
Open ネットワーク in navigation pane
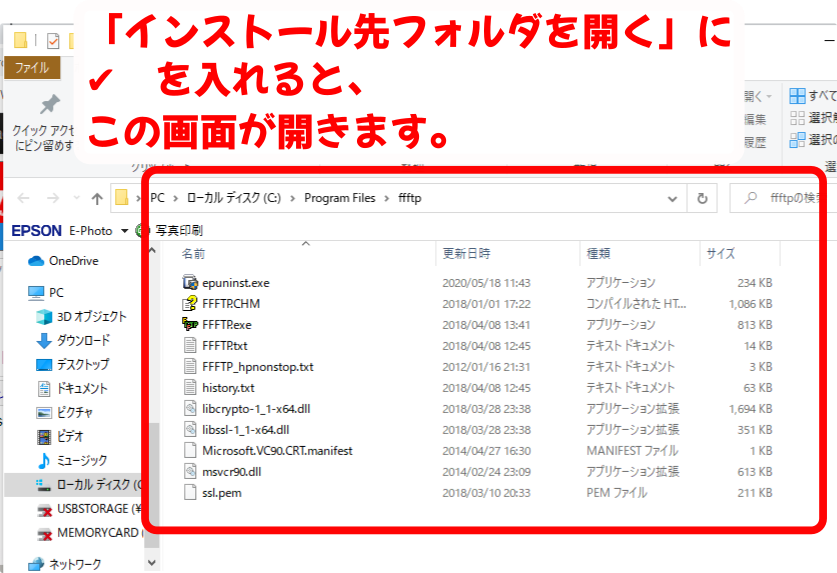[x=64, y=564]
